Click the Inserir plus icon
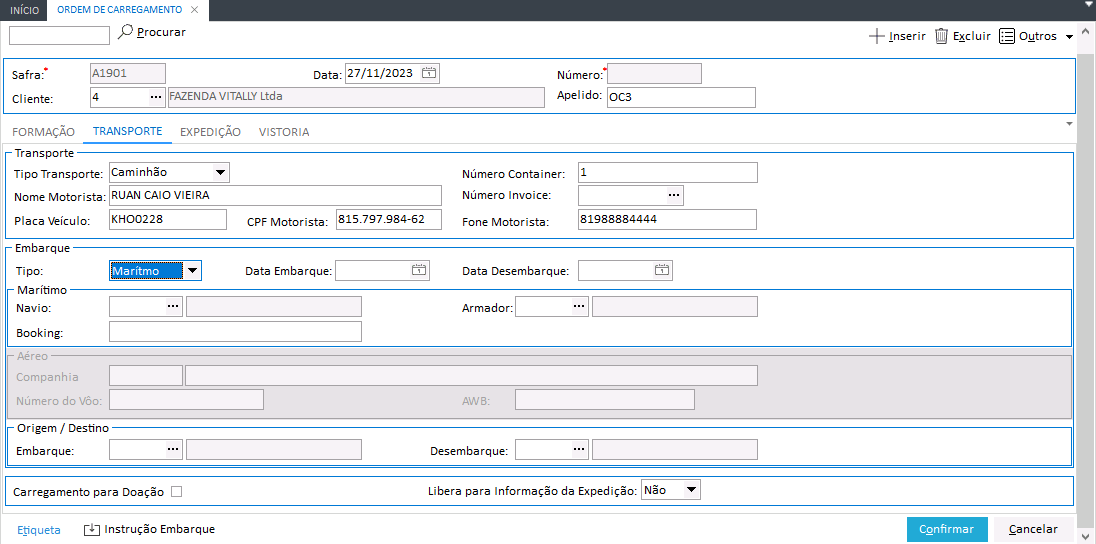This screenshot has height=544, width=1096. (x=877, y=36)
